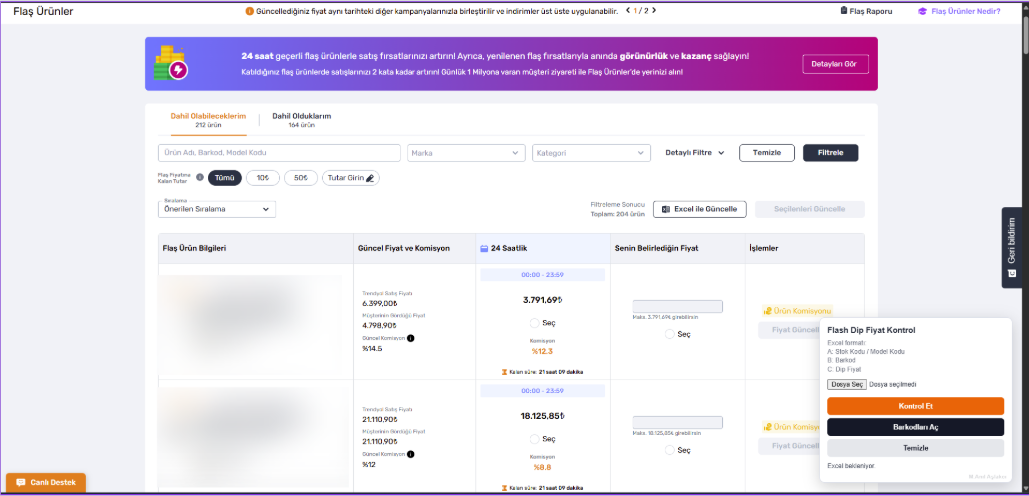This screenshot has width=1029, height=496.
Task: Open the Önerilen Sıralama sort dropdown
Action: (217, 209)
